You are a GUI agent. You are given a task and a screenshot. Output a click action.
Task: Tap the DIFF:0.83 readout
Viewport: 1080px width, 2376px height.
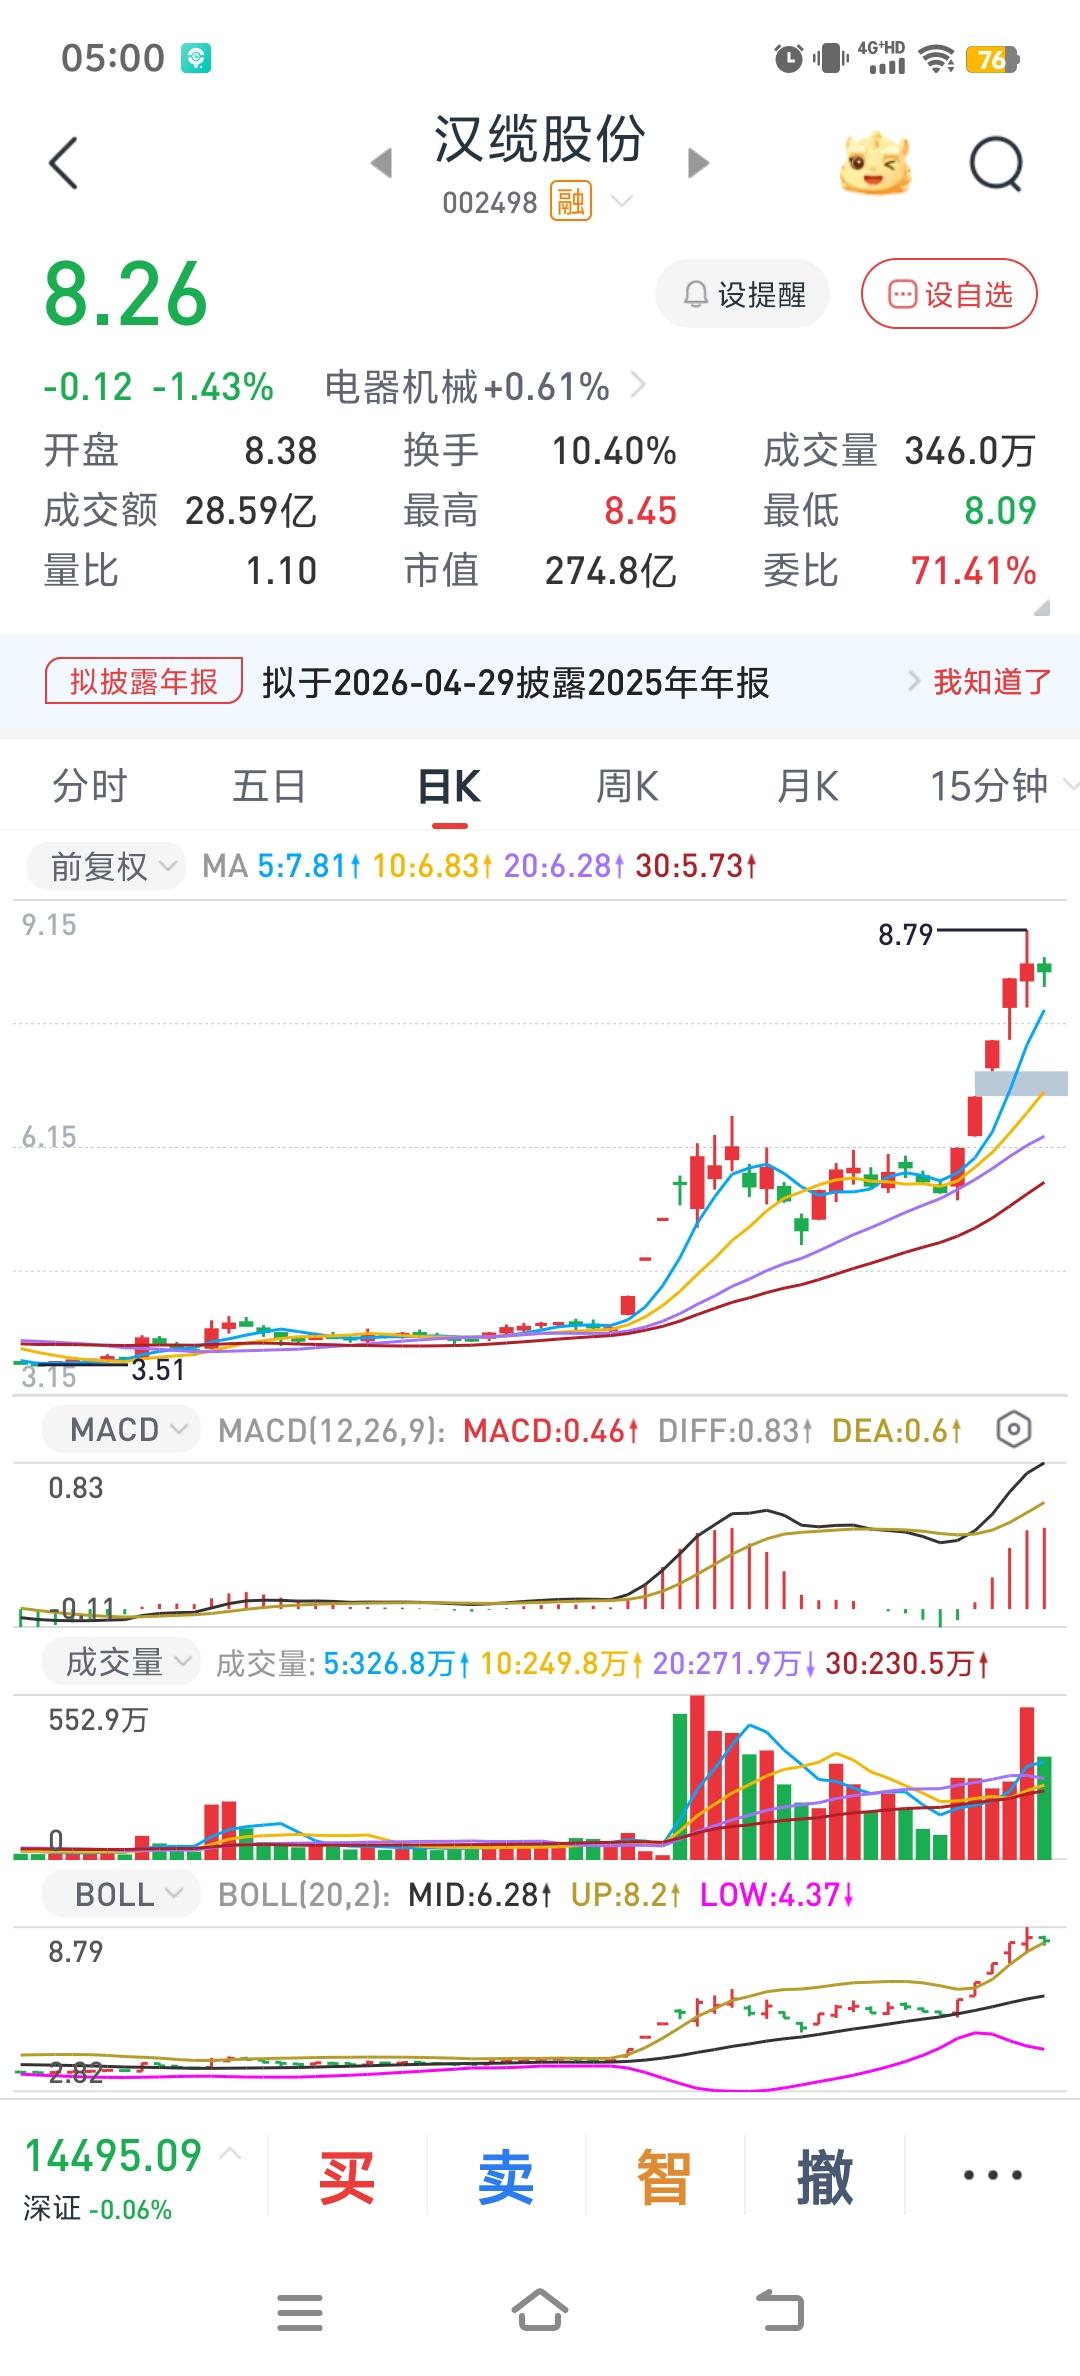point(735,1430)
